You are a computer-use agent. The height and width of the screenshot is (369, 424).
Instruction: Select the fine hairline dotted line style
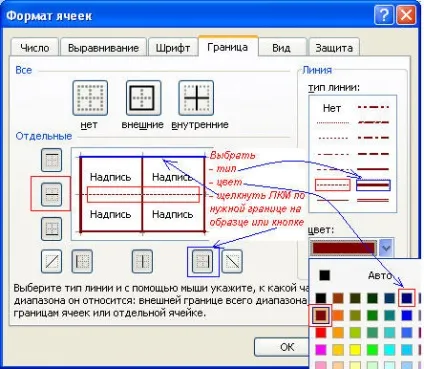(x=333, y=123)
